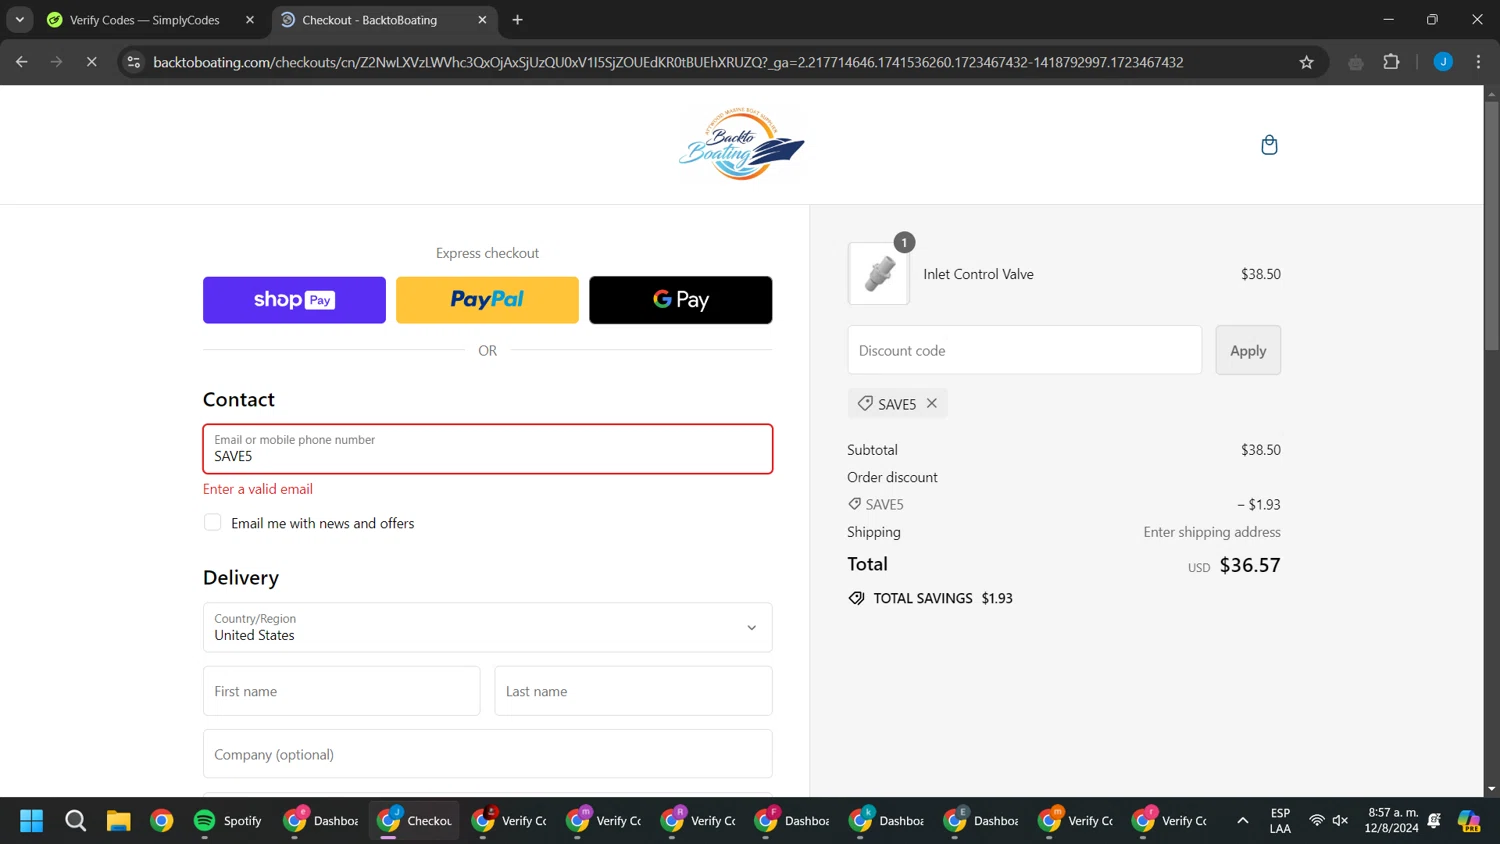Image resolution: width=1500 pixels, height=844 pixels.
Task: Open the Chrome profile avatar
Action: tap(1443, 62)
